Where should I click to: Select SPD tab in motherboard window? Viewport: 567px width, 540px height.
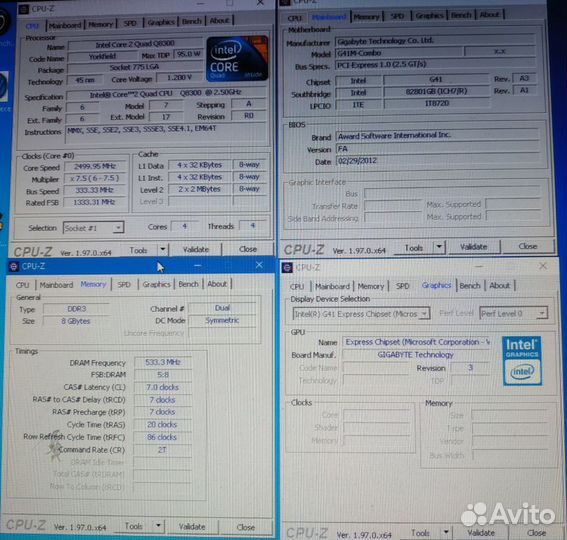pos(397,16)
